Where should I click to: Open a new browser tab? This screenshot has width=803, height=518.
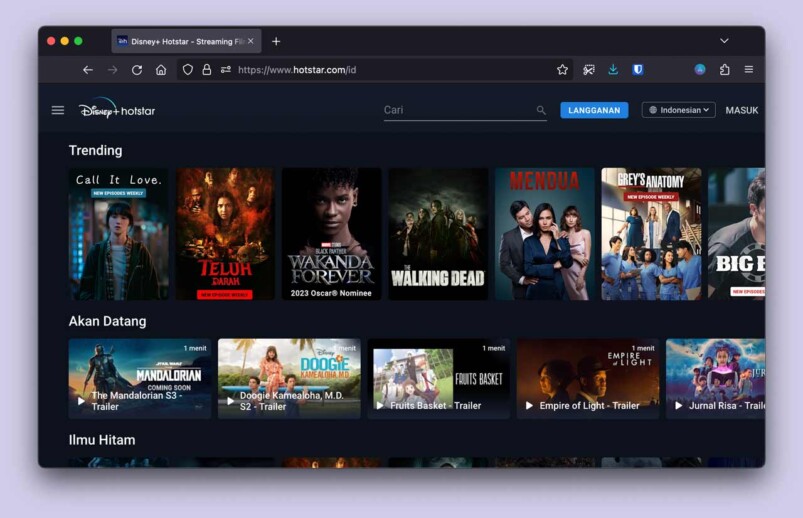point(276,42)
